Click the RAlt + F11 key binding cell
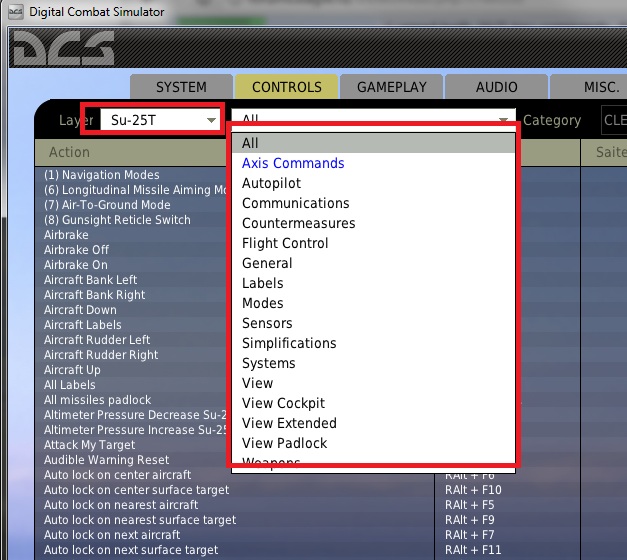627x560 pixels. point(473,550)
